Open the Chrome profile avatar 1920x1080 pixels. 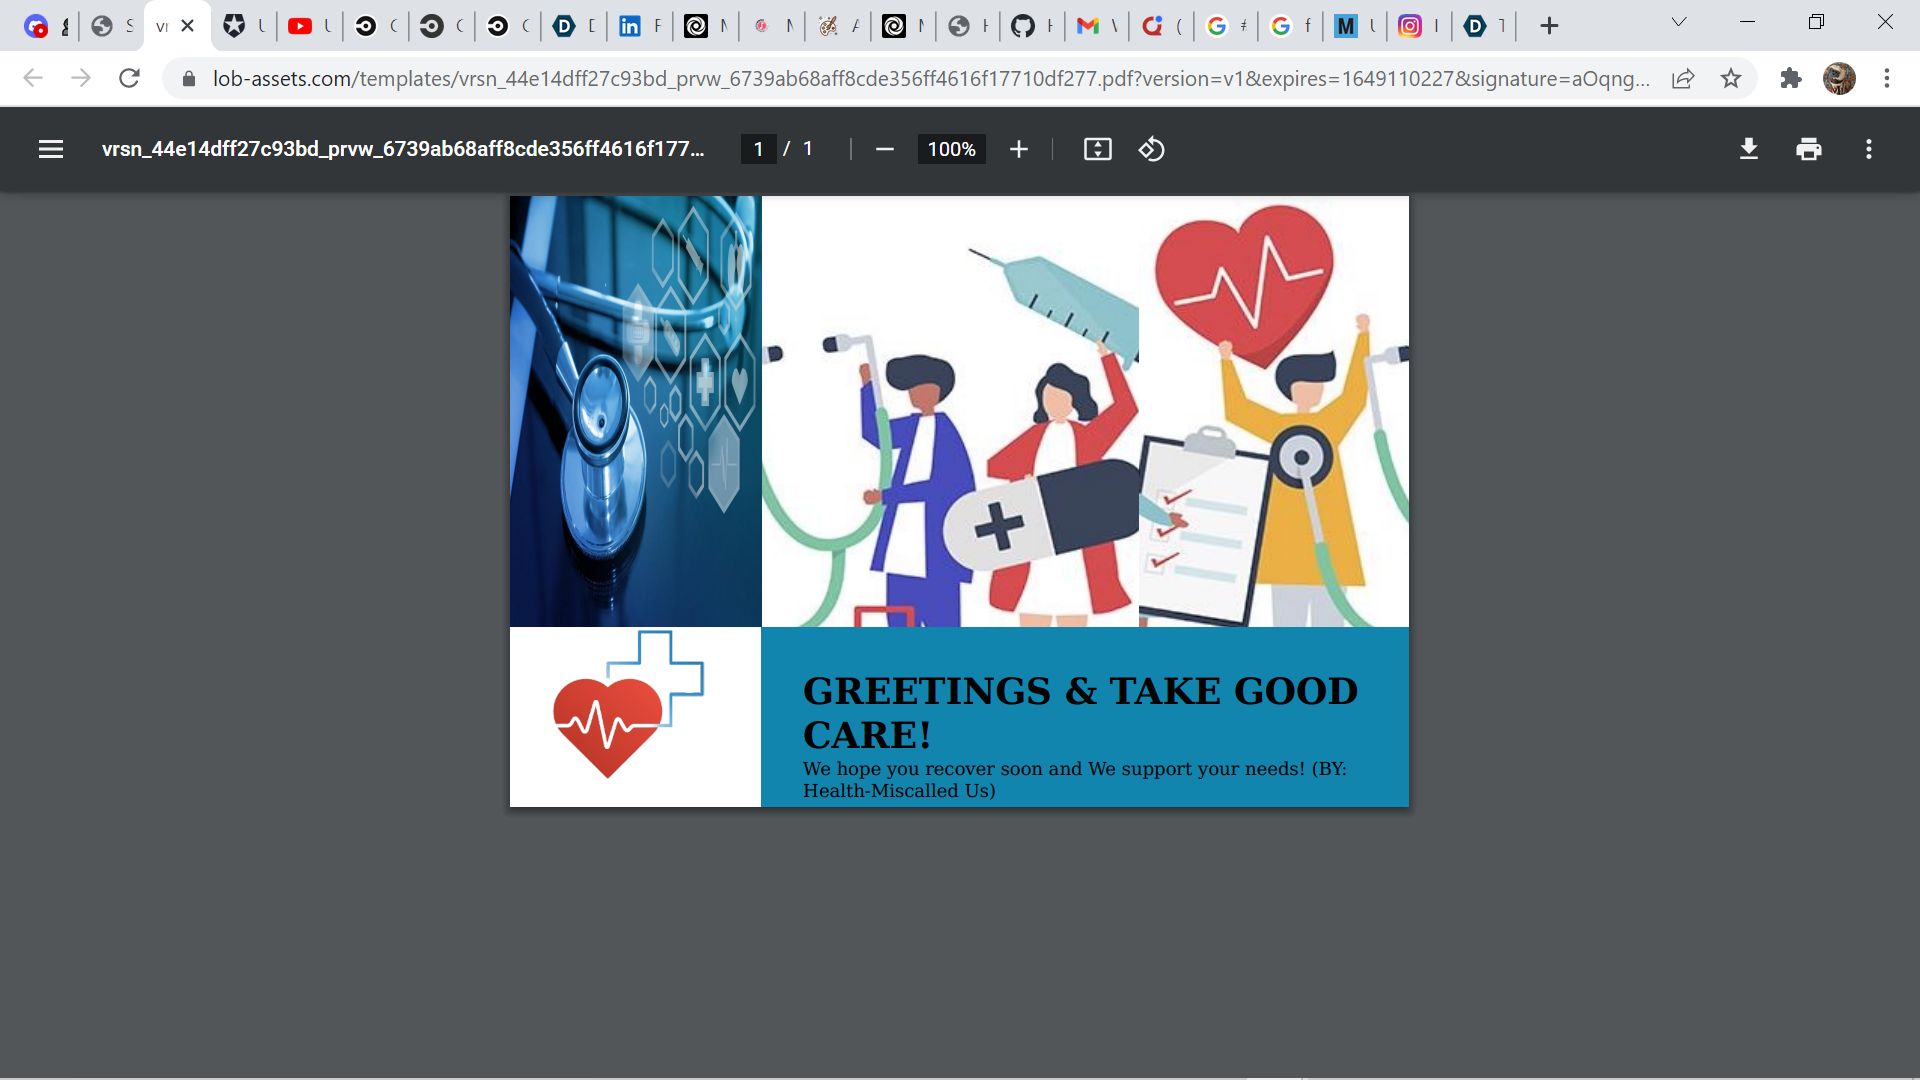1839,78
